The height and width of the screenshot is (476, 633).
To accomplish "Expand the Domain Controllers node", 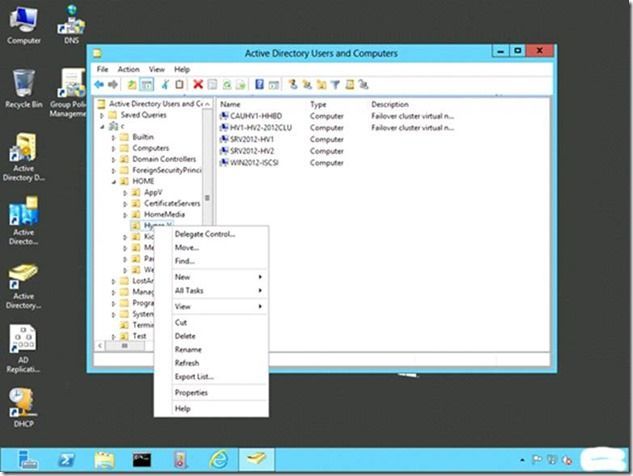I will (x=113, y=159).
